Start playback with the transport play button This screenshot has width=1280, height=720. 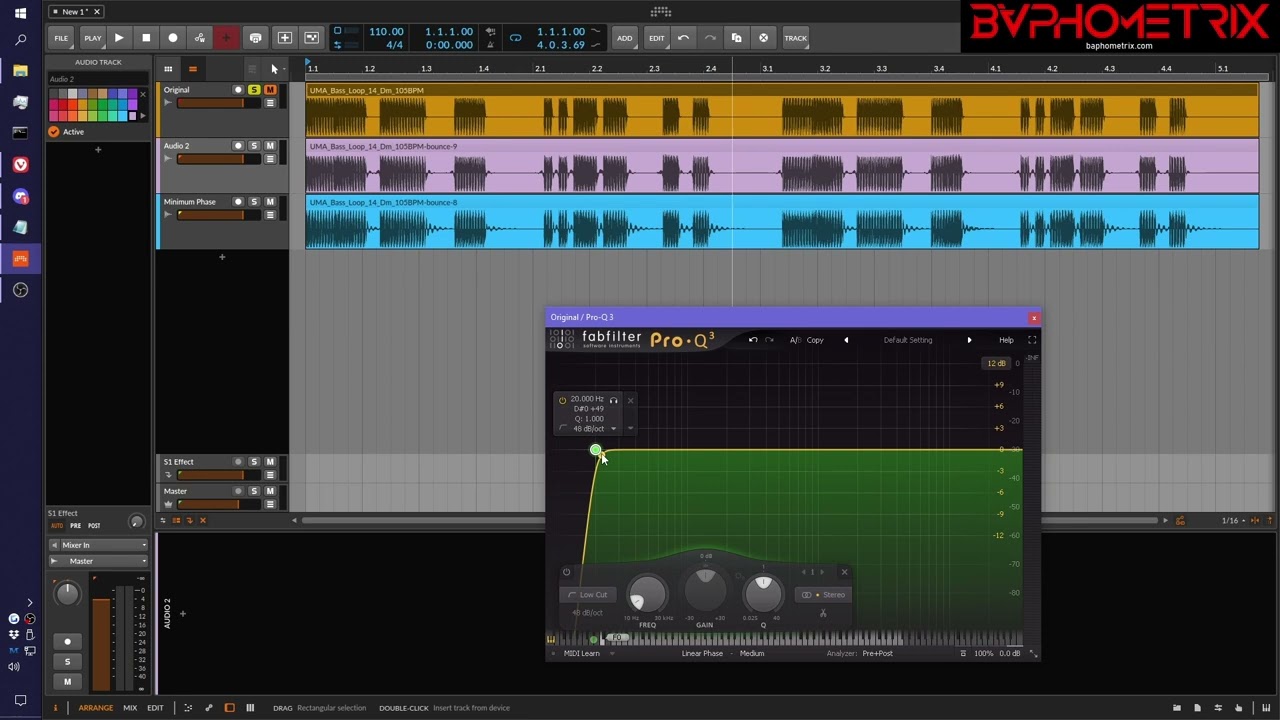tap(119, 38)
